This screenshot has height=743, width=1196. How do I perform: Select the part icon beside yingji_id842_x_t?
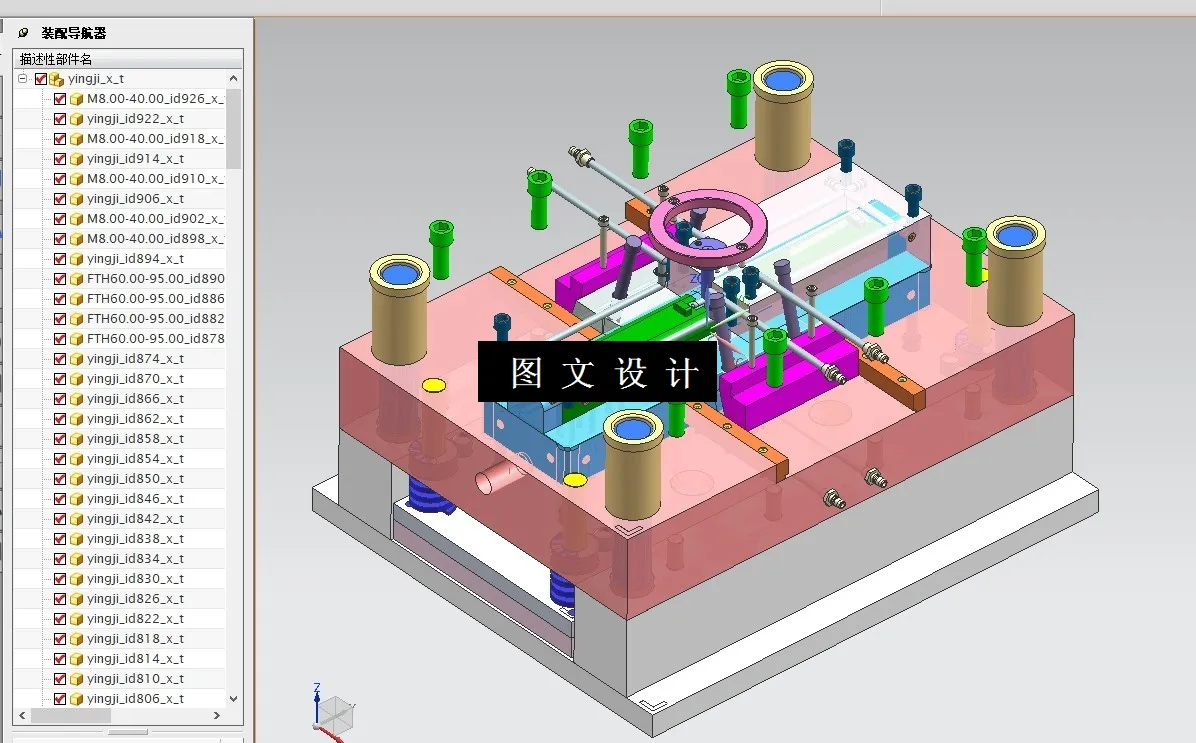76,518
